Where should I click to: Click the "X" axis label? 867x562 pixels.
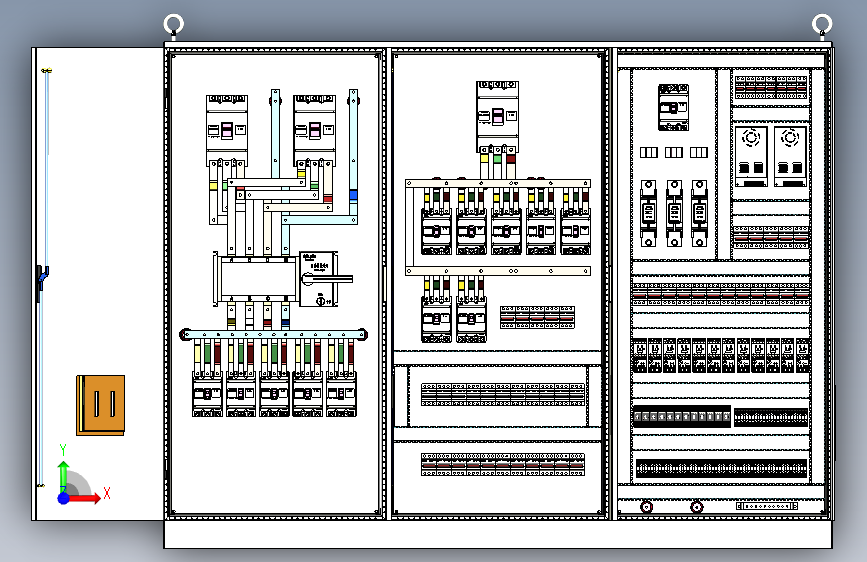(107, 493)
